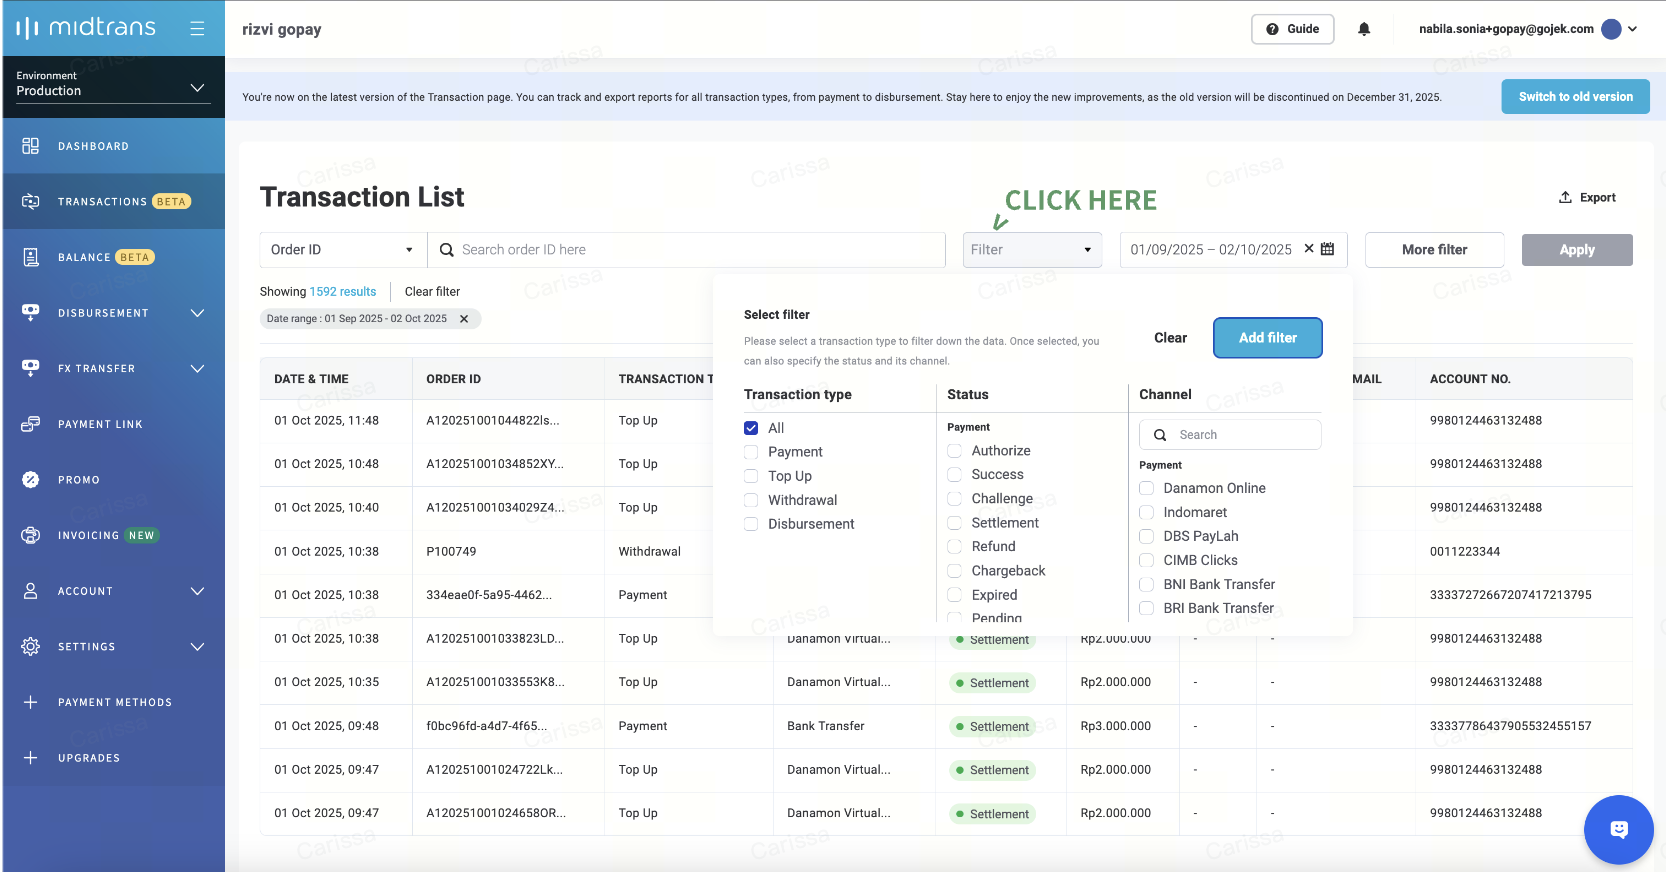Check the Success status

(955, 475)
